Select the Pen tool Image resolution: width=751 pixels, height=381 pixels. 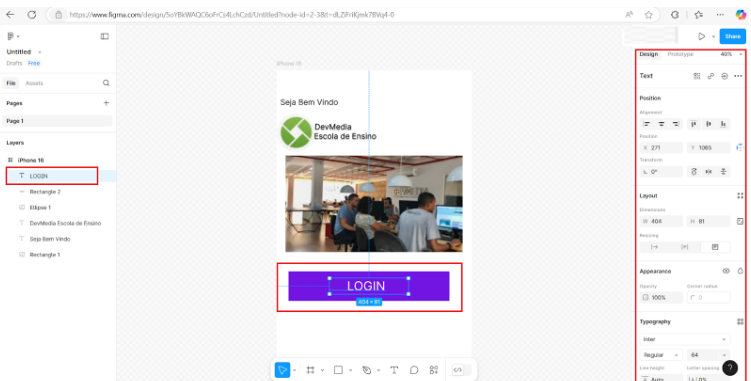click(x=366, y=369)
